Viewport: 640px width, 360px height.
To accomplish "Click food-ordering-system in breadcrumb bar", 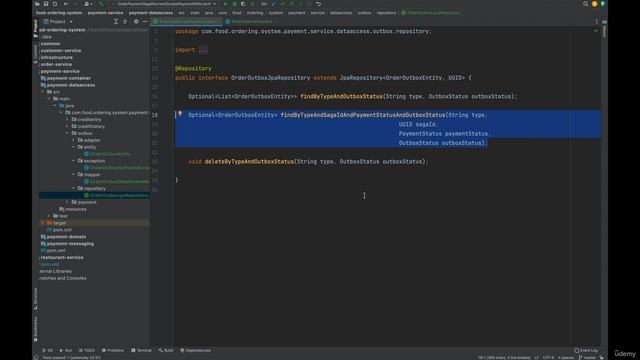I will coord(59,13).
